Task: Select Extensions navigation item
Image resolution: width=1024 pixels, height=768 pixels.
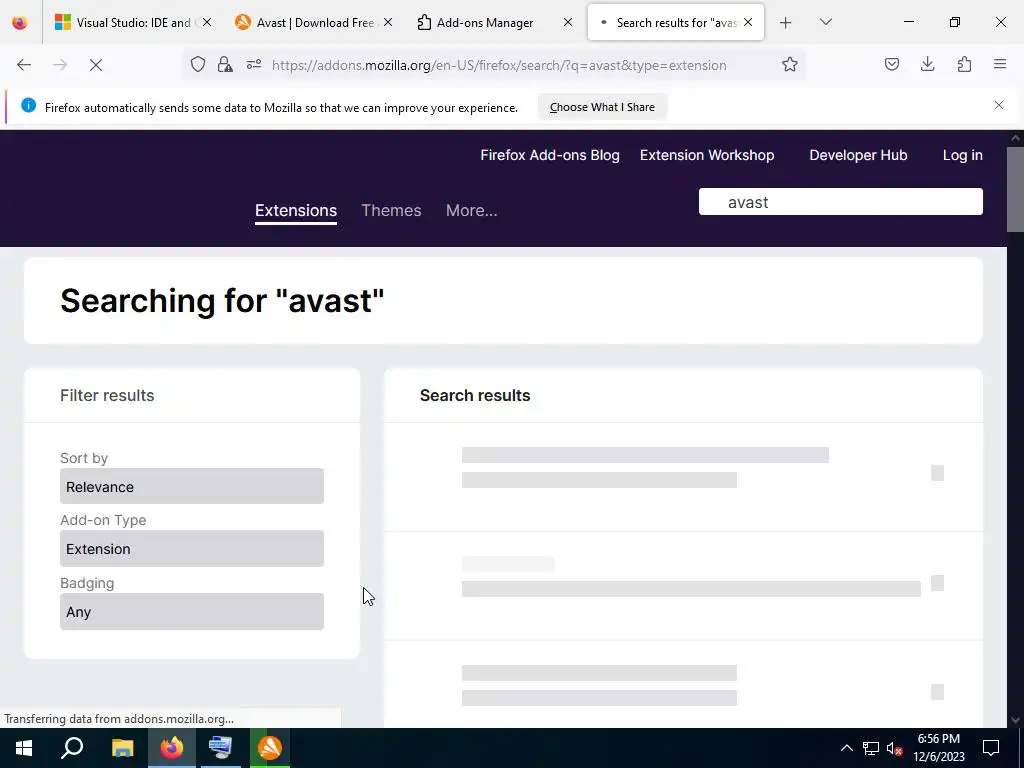Action: pyautogui.click(x=296, y=210)
